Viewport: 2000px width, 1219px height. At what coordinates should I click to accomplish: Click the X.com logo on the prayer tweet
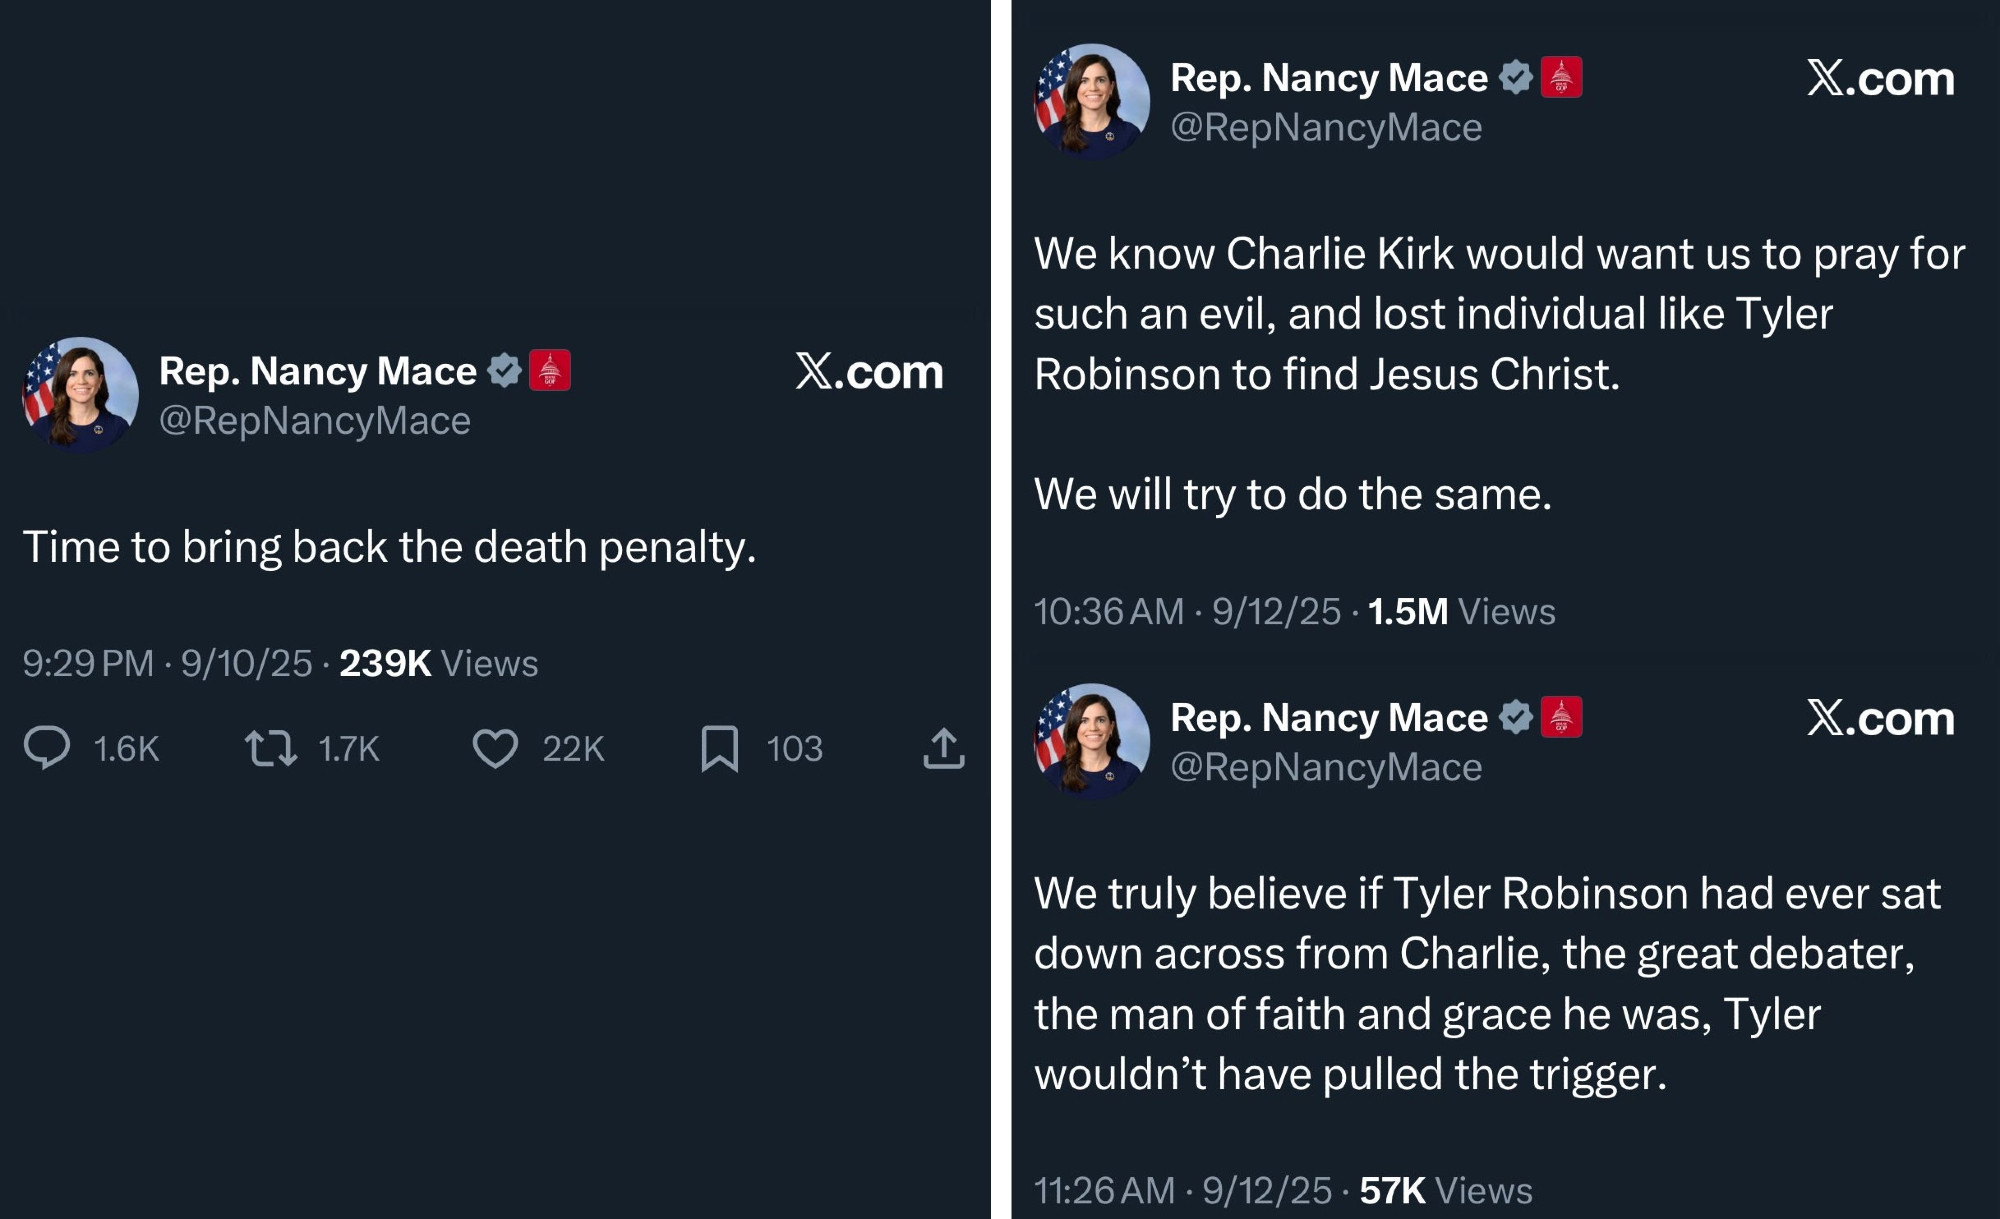1880,79
